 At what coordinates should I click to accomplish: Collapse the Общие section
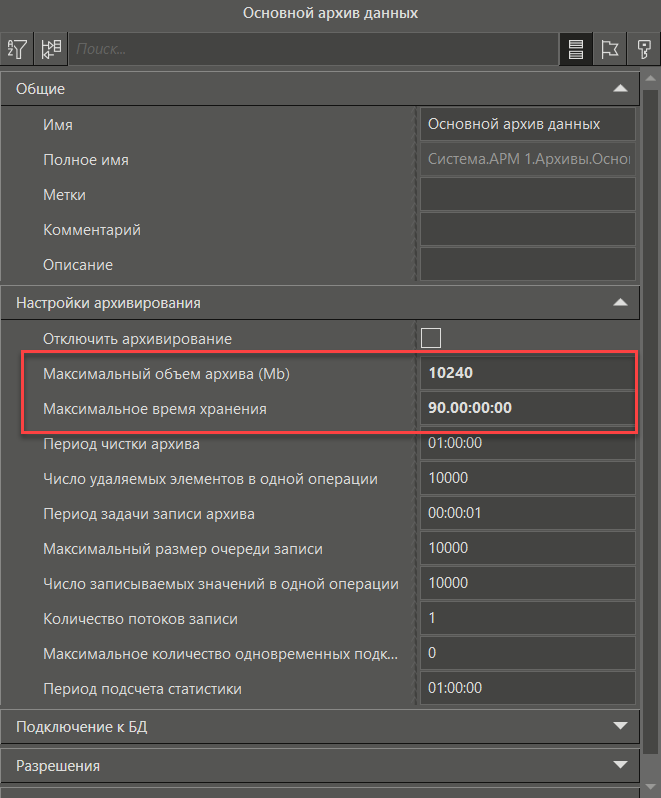coord(620,89)
